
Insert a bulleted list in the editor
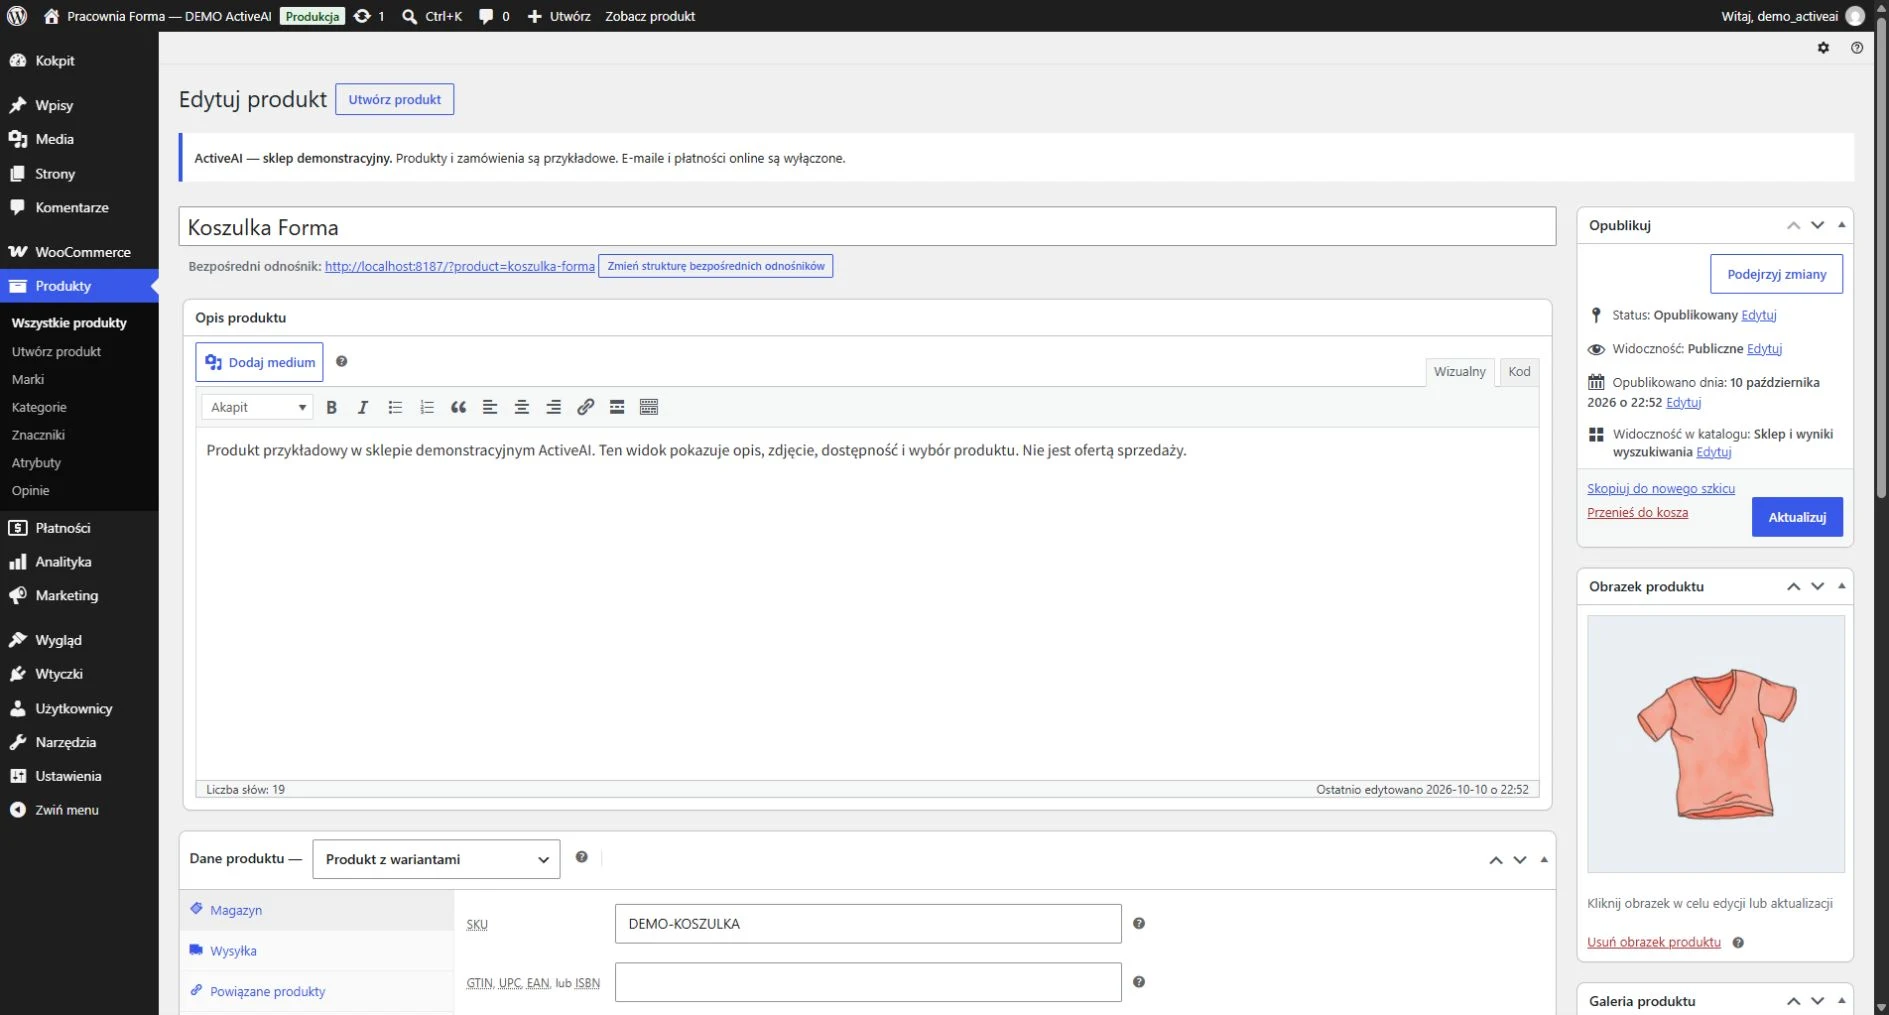point(395,407)
